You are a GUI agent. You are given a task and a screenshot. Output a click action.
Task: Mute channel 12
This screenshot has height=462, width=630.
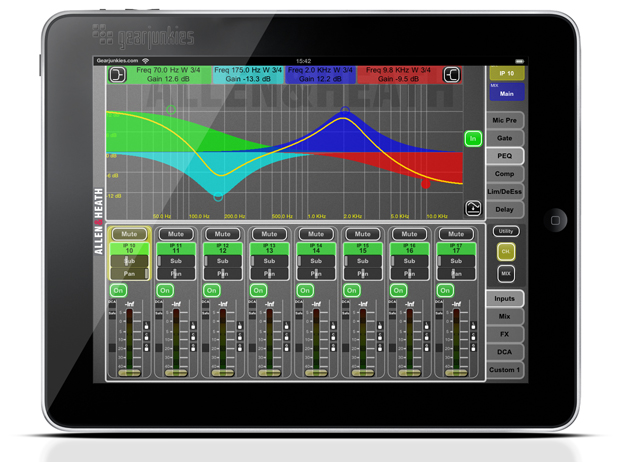[x=223, y=234]
